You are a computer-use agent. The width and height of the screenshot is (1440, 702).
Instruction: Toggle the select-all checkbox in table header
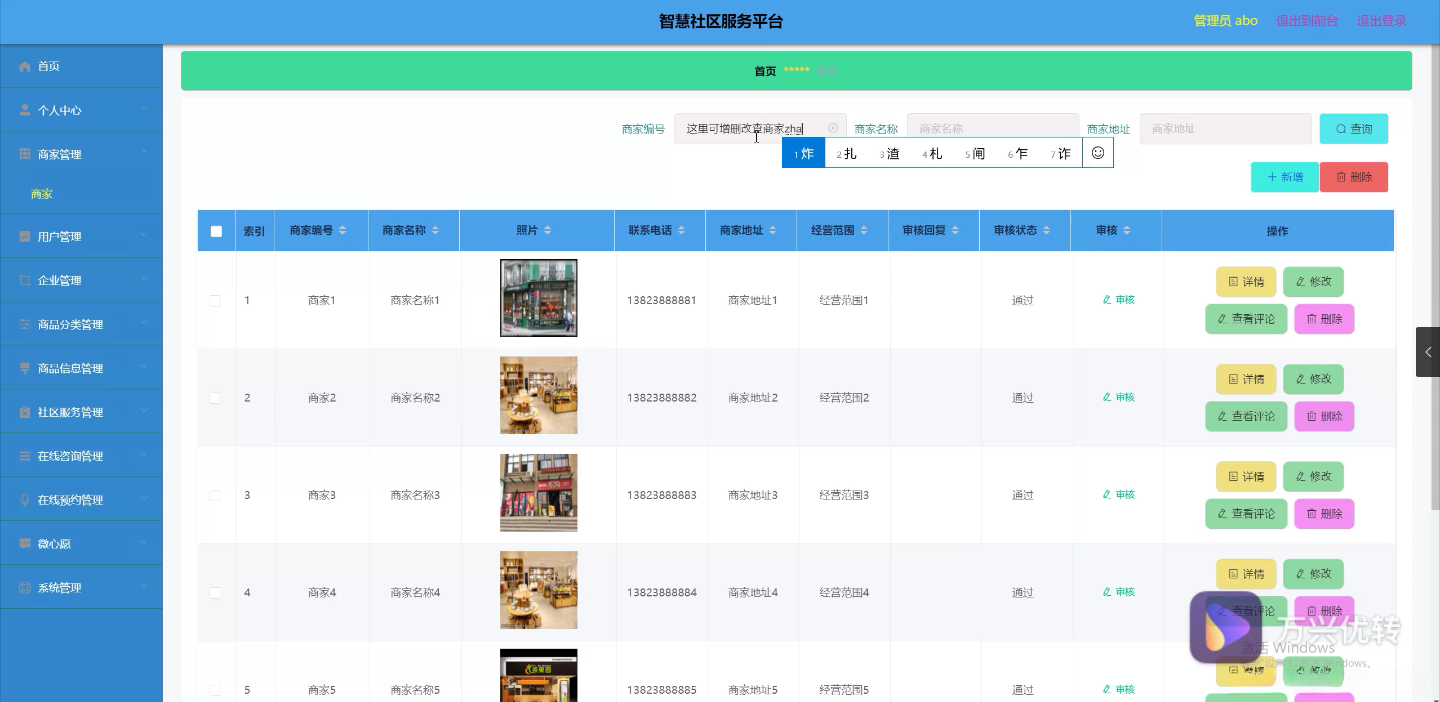[x=216, y=231]
